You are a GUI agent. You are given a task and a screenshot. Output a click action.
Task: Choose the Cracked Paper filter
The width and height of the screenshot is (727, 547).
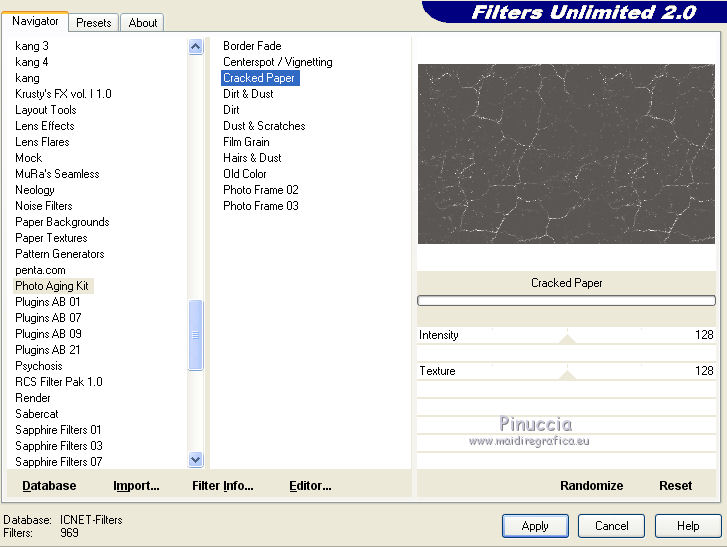point(260,78)
